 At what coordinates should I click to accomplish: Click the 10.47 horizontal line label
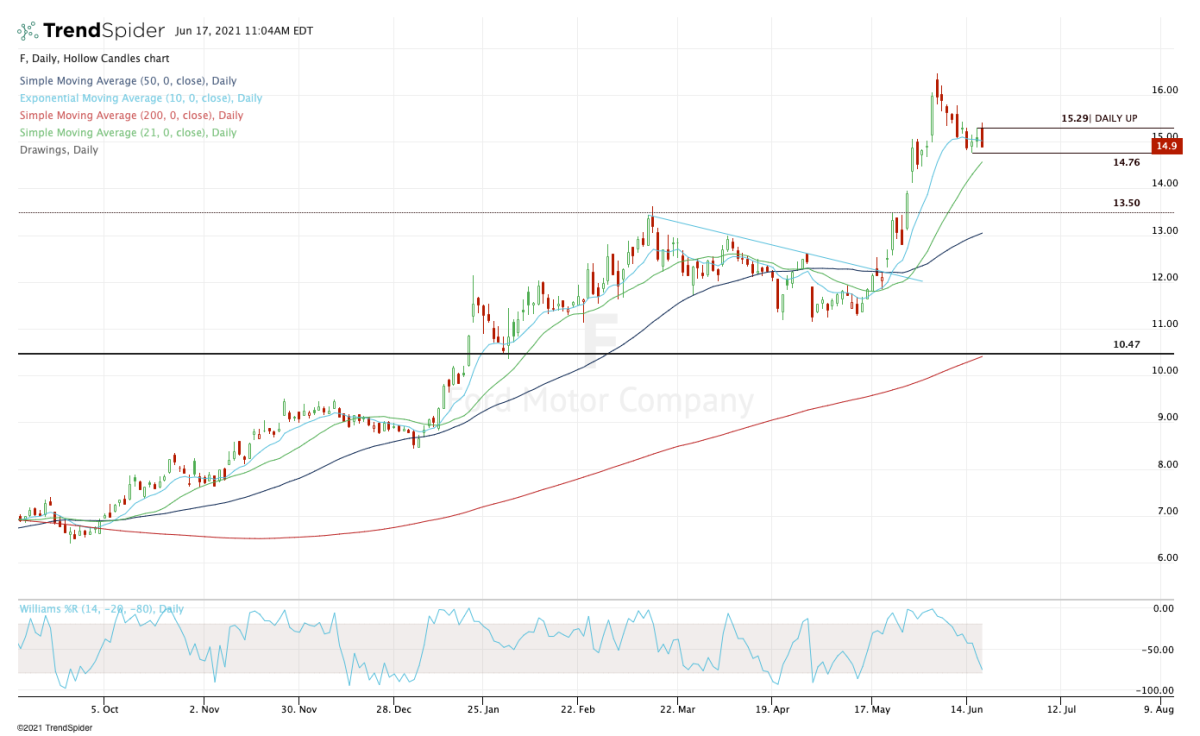pos(1127,344)
